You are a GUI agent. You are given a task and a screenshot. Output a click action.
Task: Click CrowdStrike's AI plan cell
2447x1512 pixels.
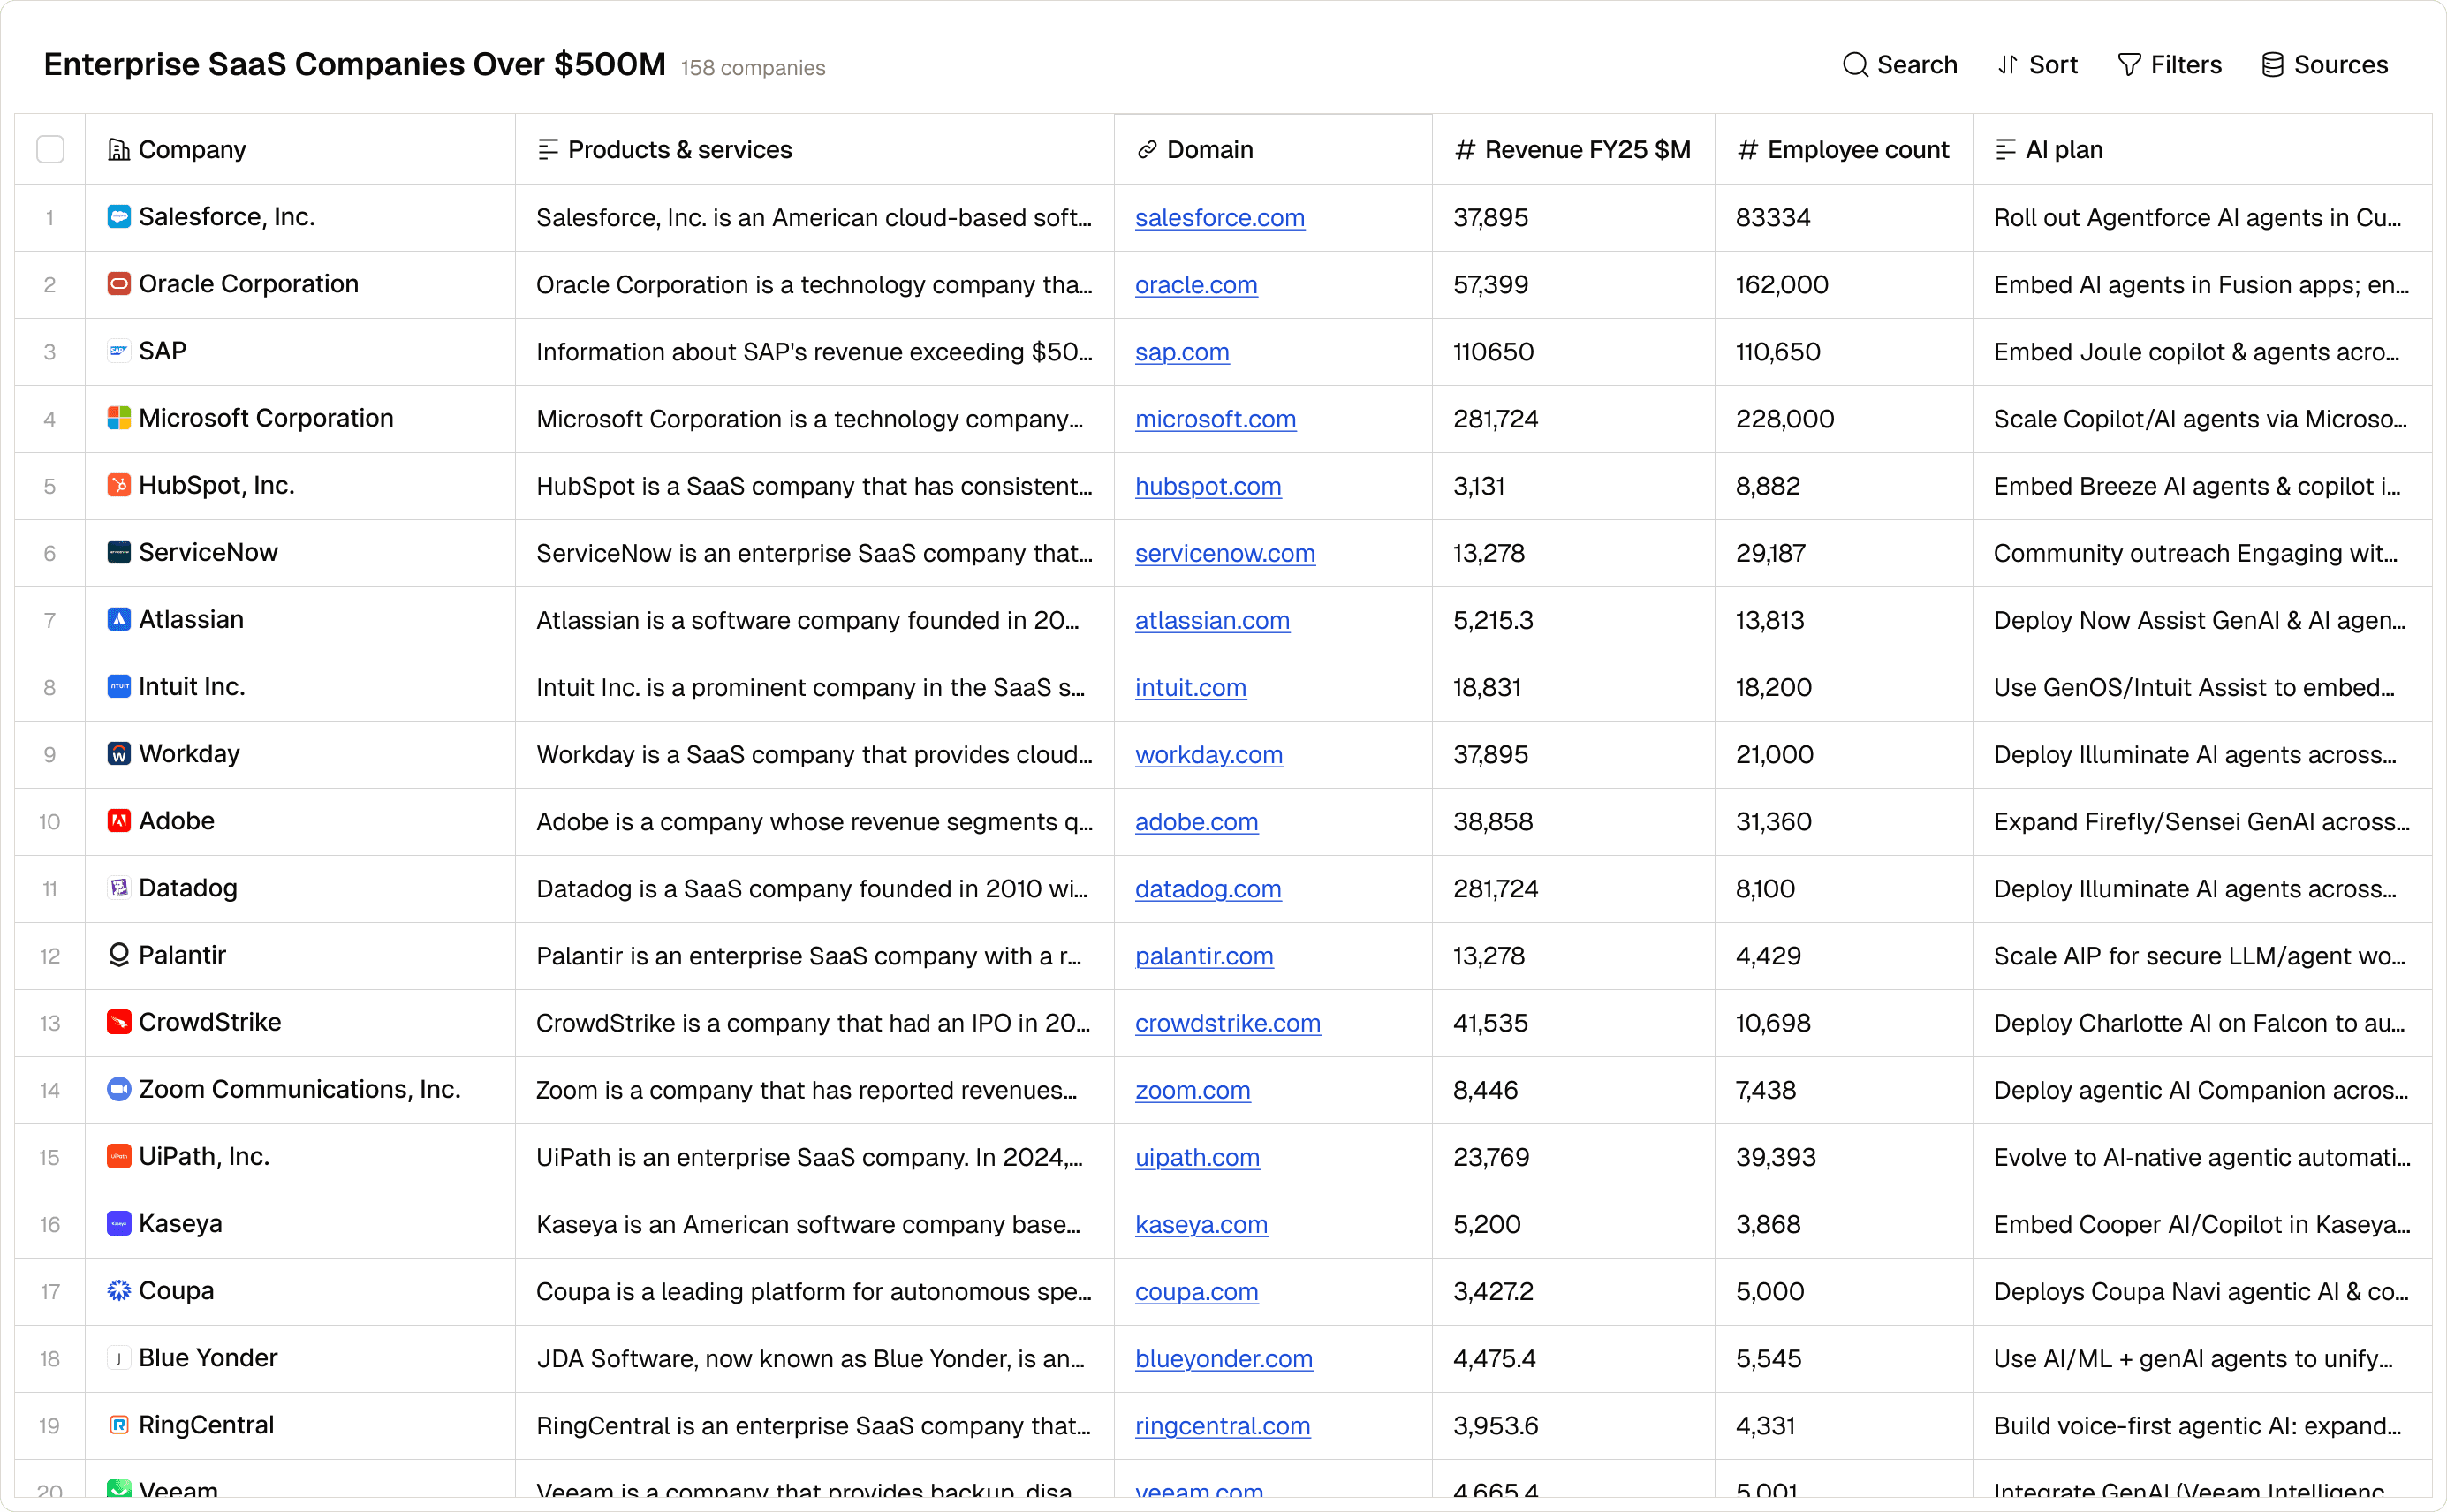point(2202,1022)
